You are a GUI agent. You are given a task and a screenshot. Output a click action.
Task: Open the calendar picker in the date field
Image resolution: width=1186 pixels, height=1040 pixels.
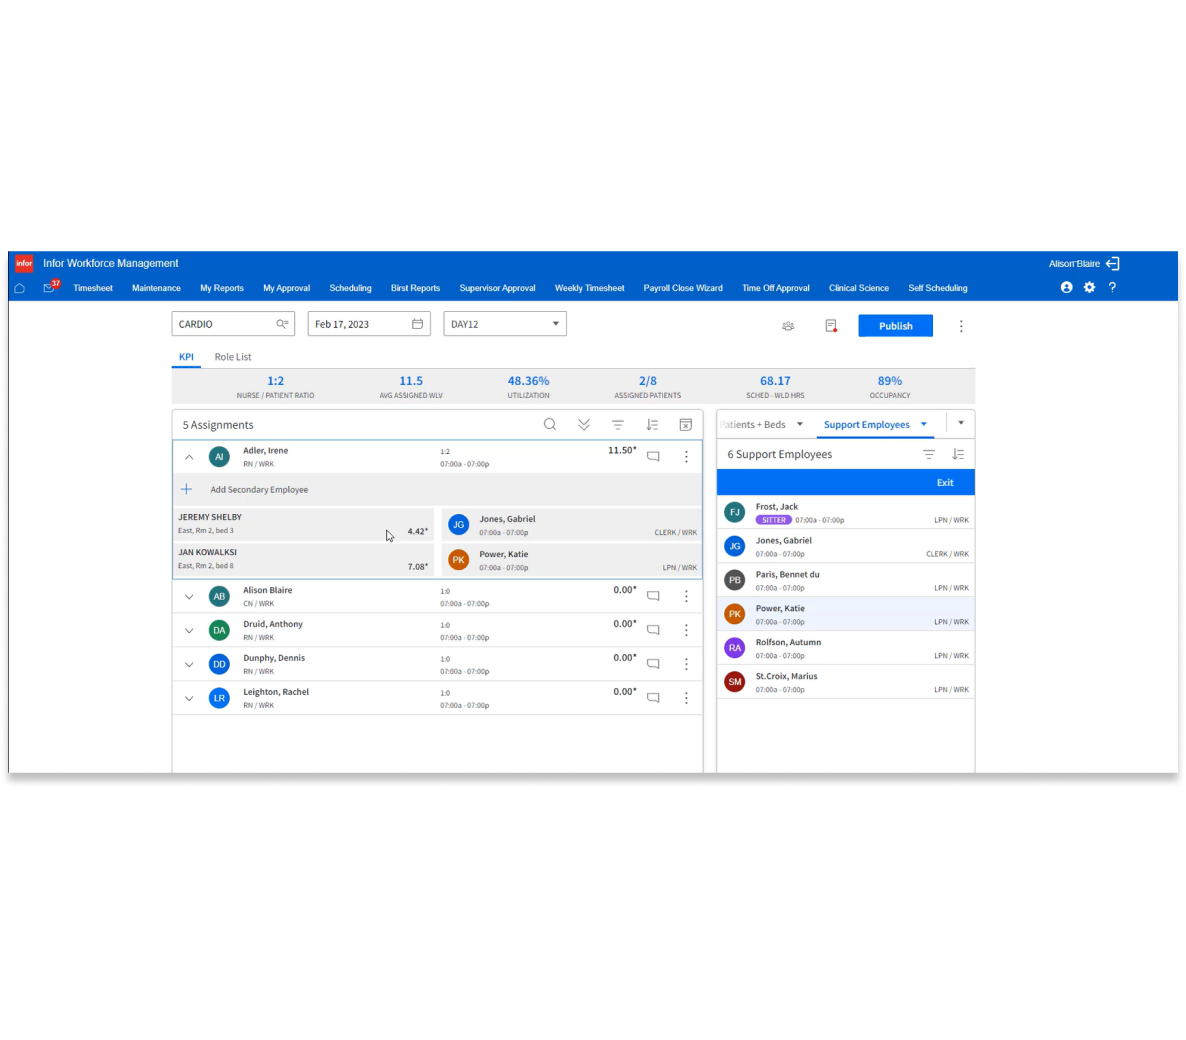pyautogui.click(x=418, y=324)
